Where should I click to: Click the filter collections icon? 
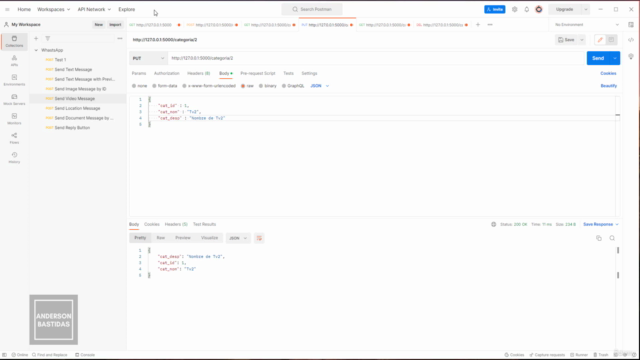tap(48, 38)
